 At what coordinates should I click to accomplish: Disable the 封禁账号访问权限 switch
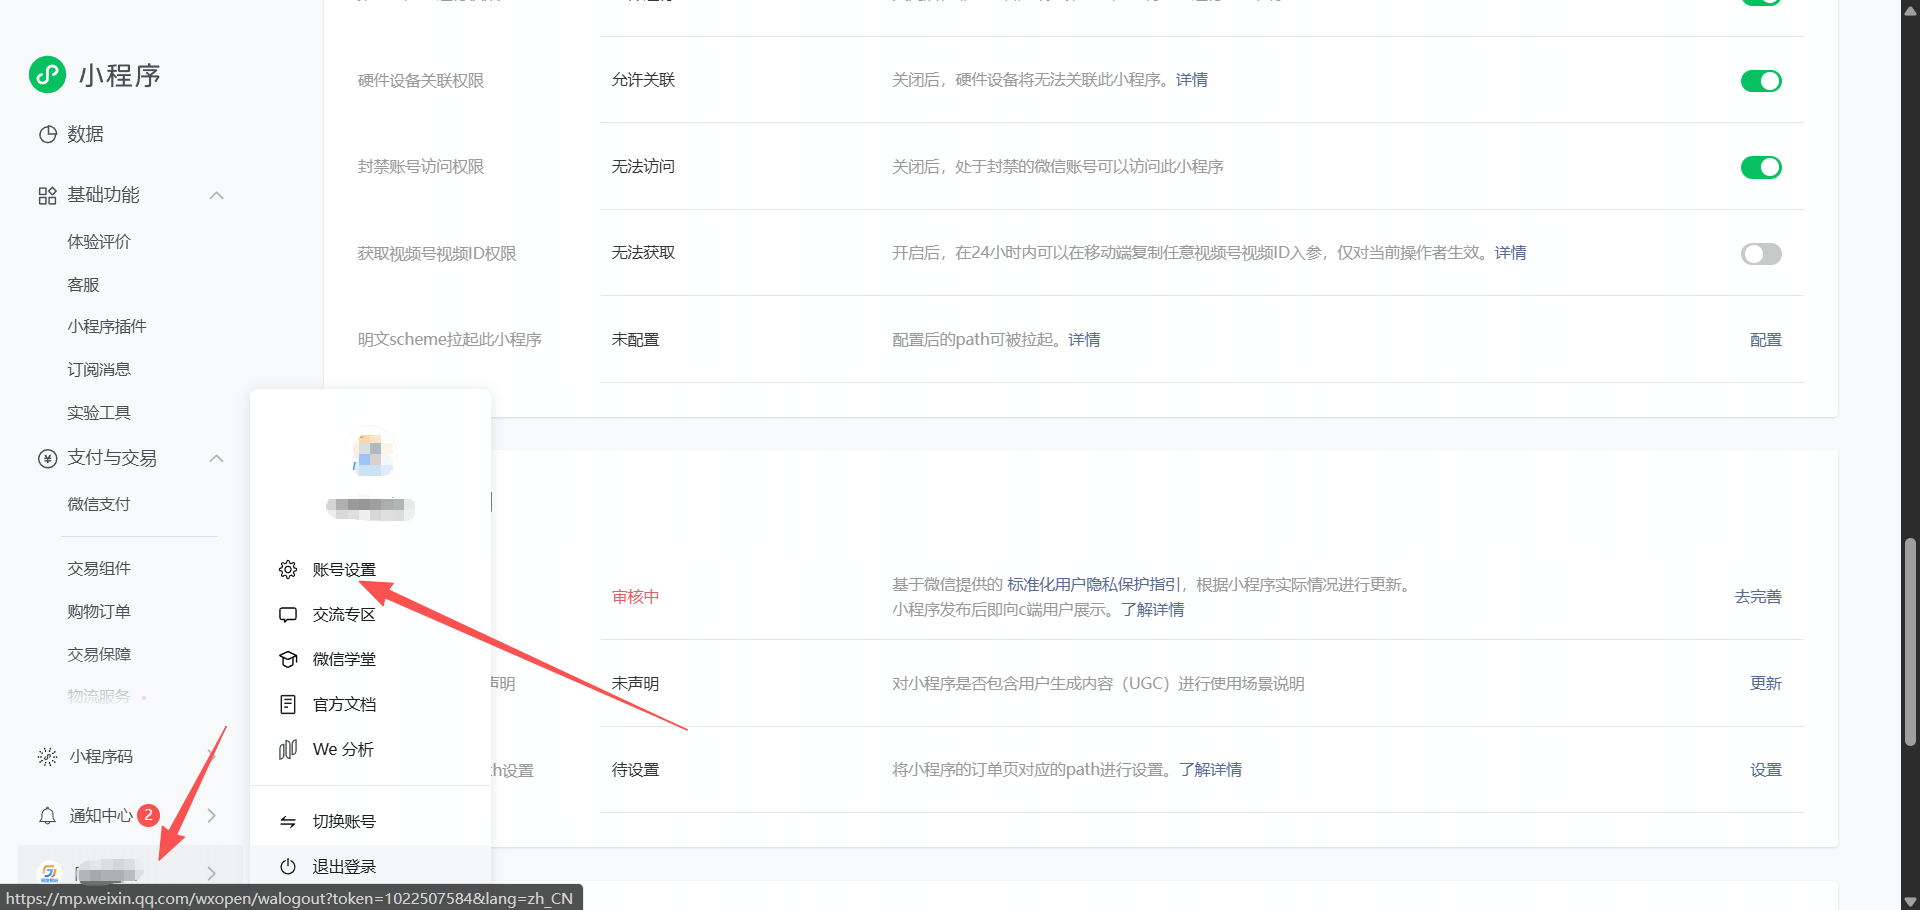(1761, 167)
